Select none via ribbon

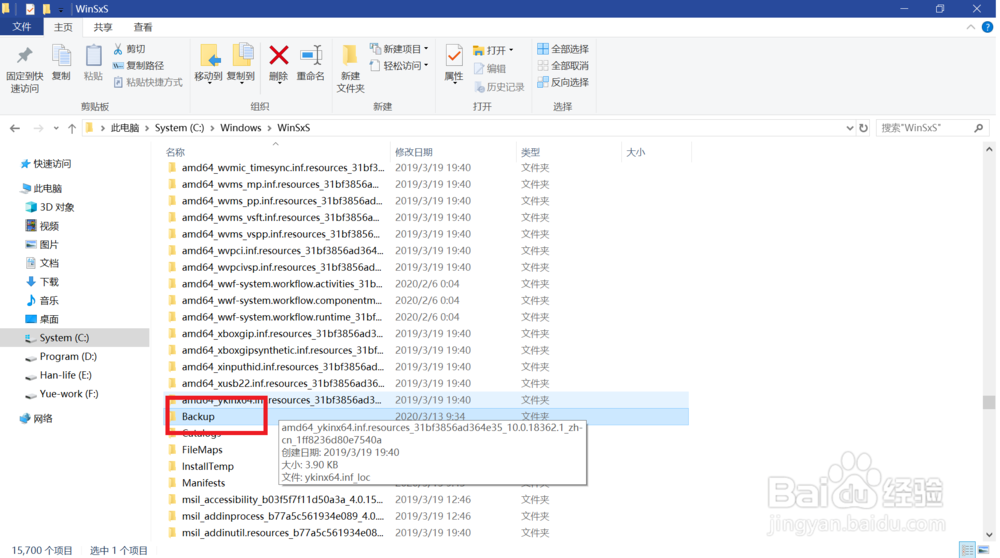click(563, 66)
